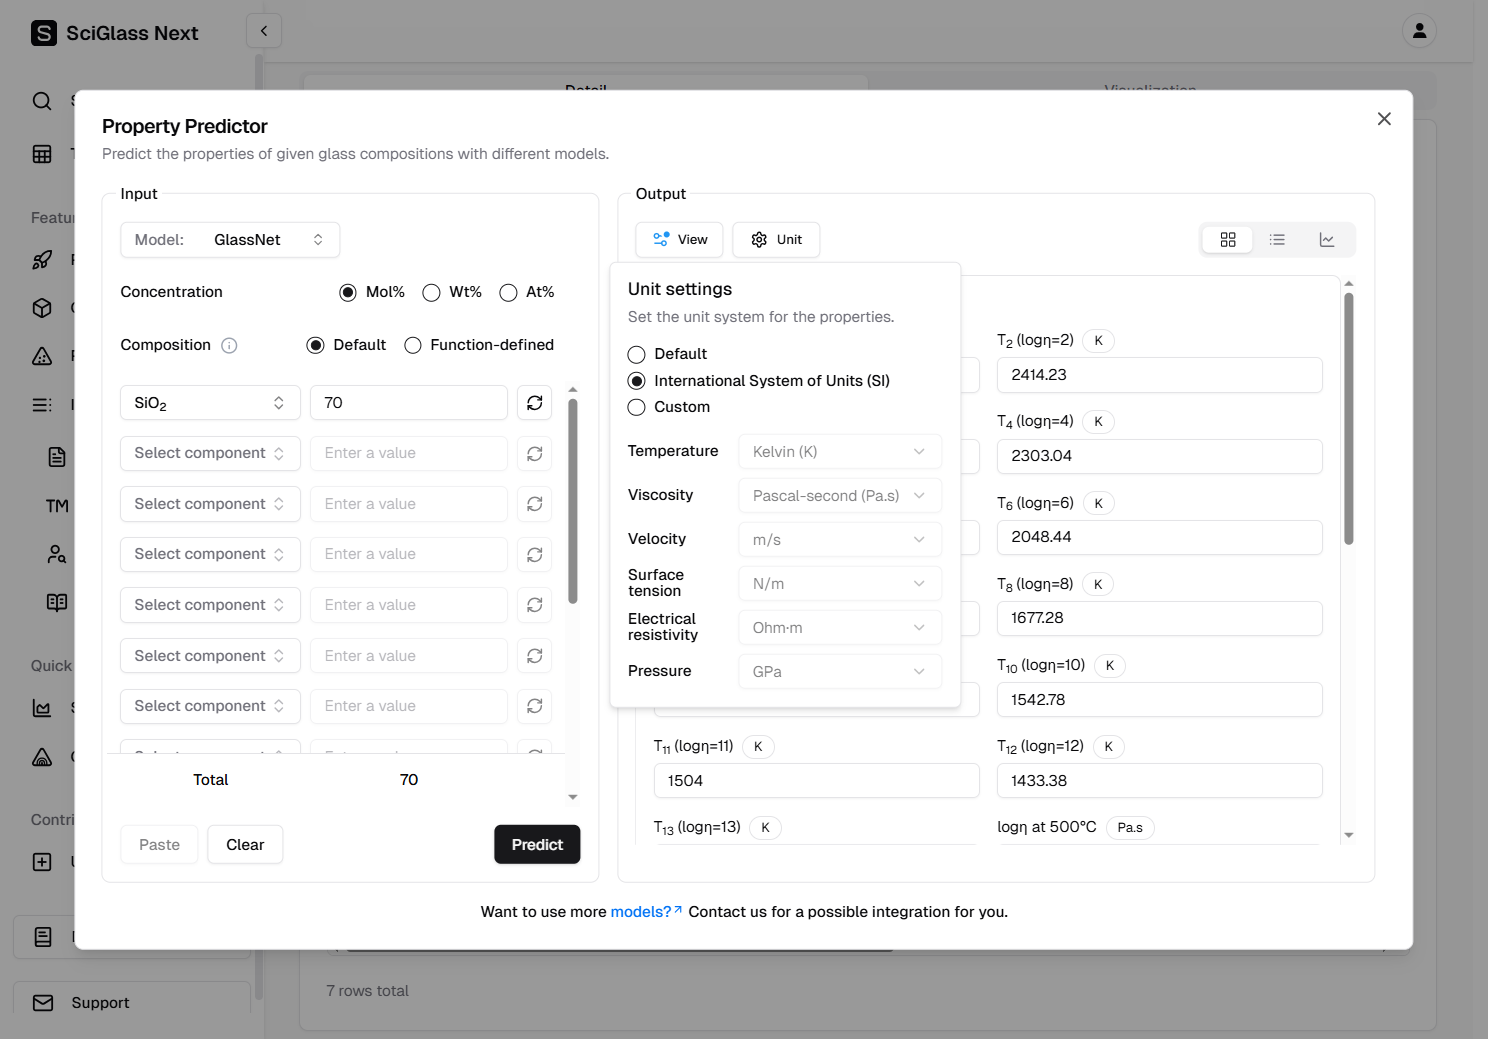Open the user profile avatar
This screenshot has height=1039, width=1488.
coord(1419,31)
